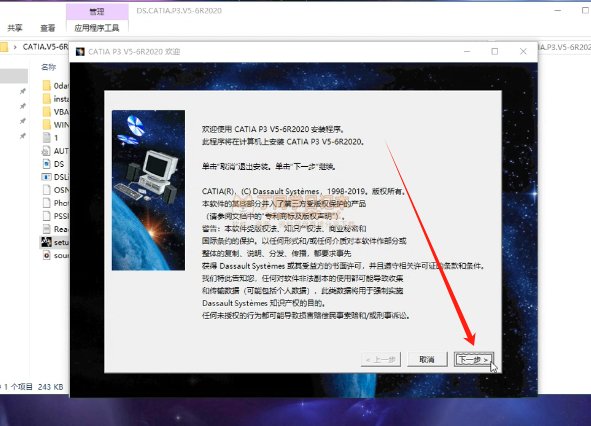Click the installer computer and globe image
The width and height of the screenshot is (591, 426).
point(148,190)
